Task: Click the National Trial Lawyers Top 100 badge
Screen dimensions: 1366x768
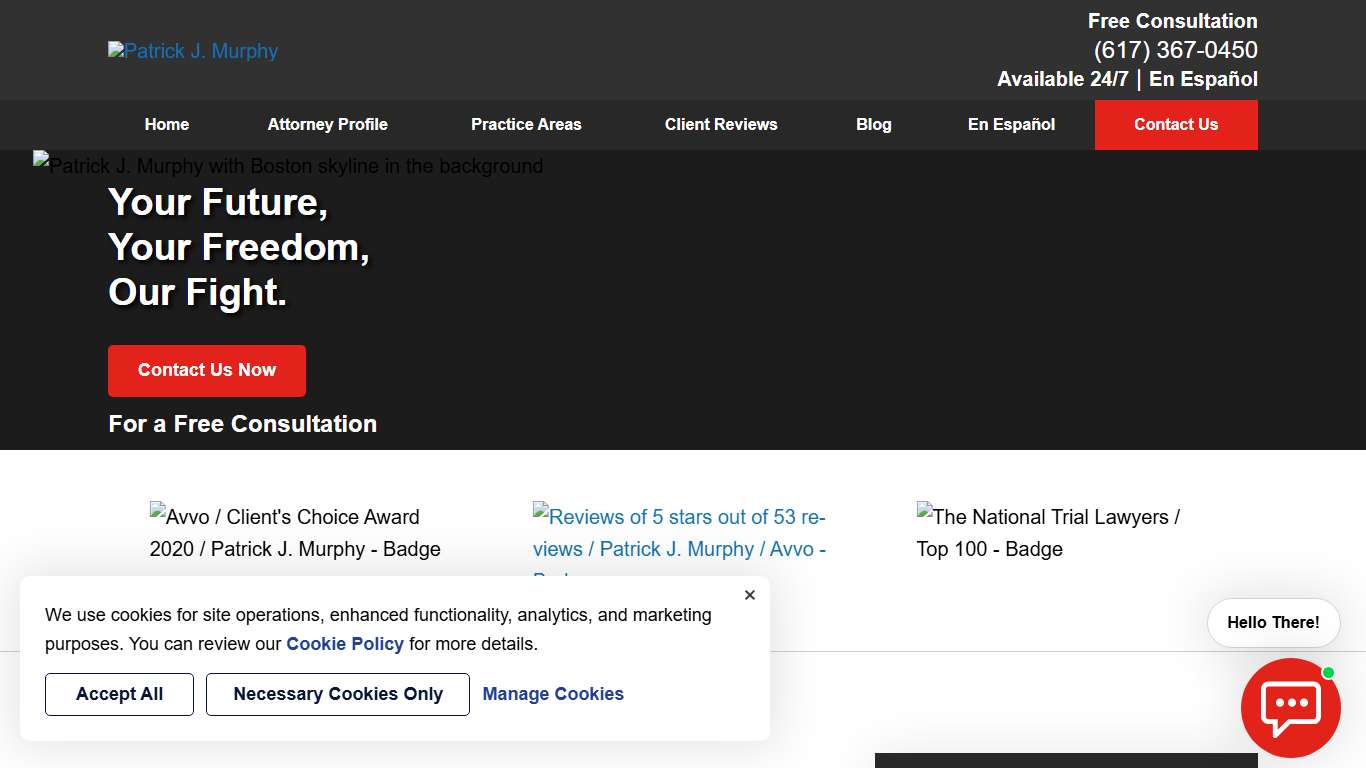Action: click(1048, 533)
